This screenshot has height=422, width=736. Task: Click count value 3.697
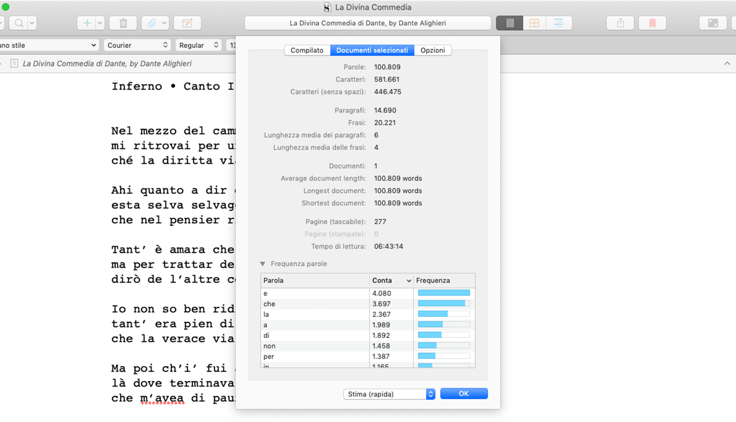[381, 304]
